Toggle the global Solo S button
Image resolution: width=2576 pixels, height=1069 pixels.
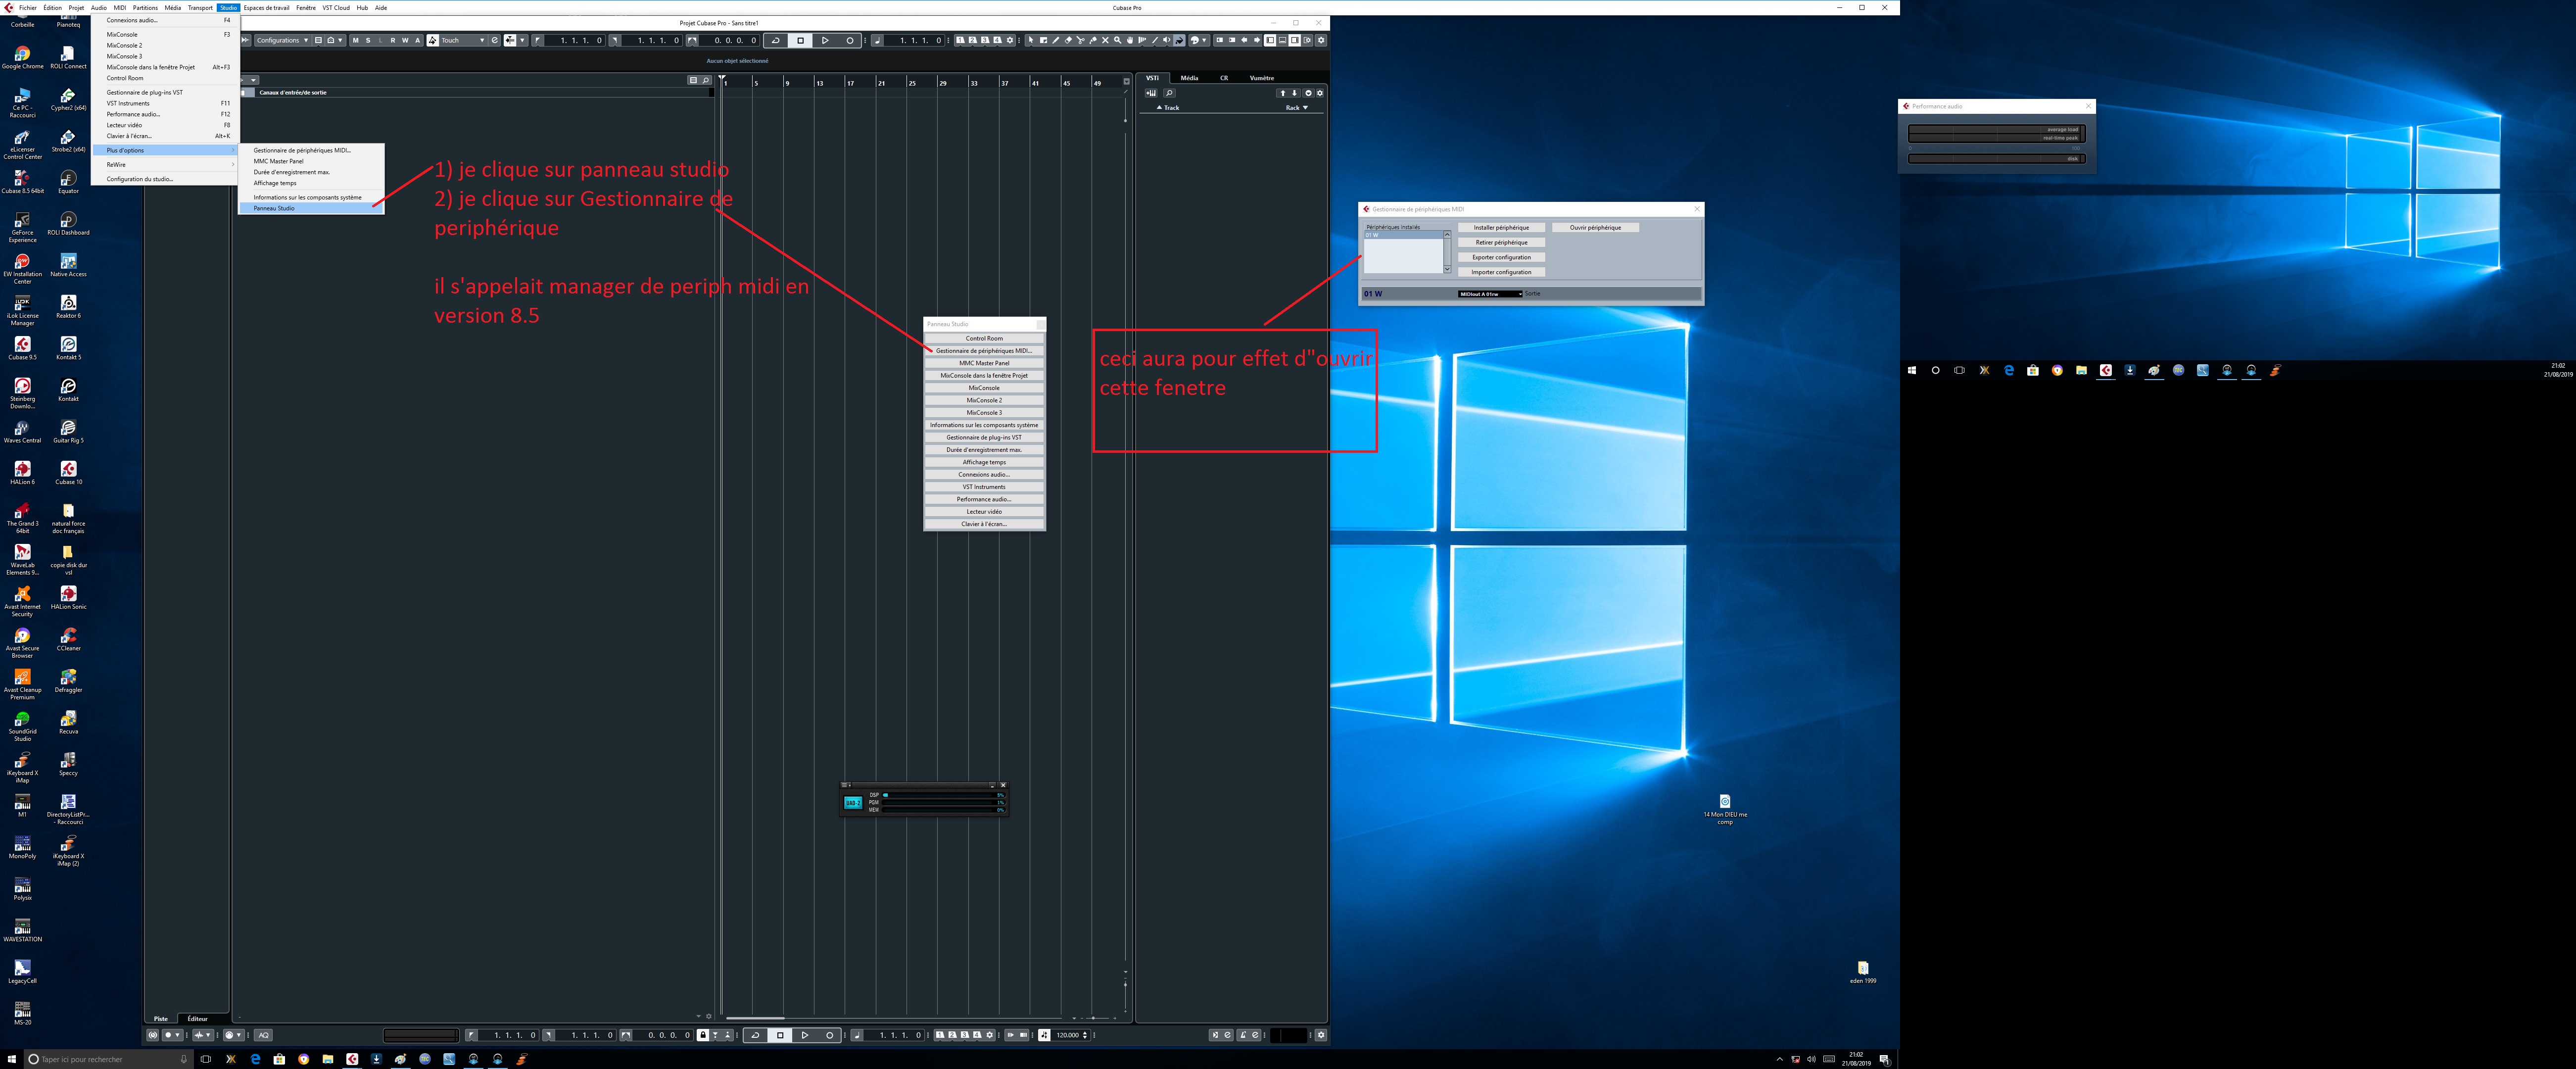367,40
